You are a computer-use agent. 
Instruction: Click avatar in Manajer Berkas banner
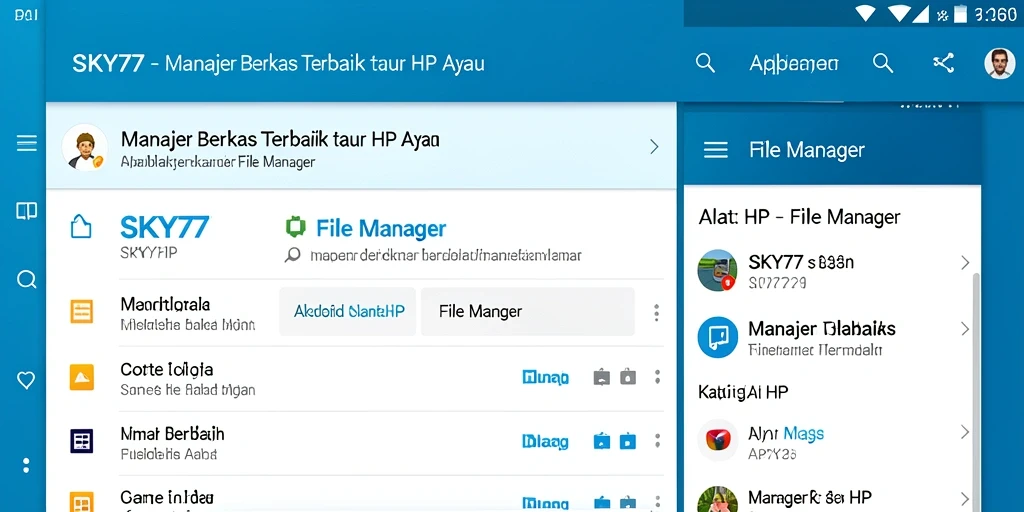85,148
